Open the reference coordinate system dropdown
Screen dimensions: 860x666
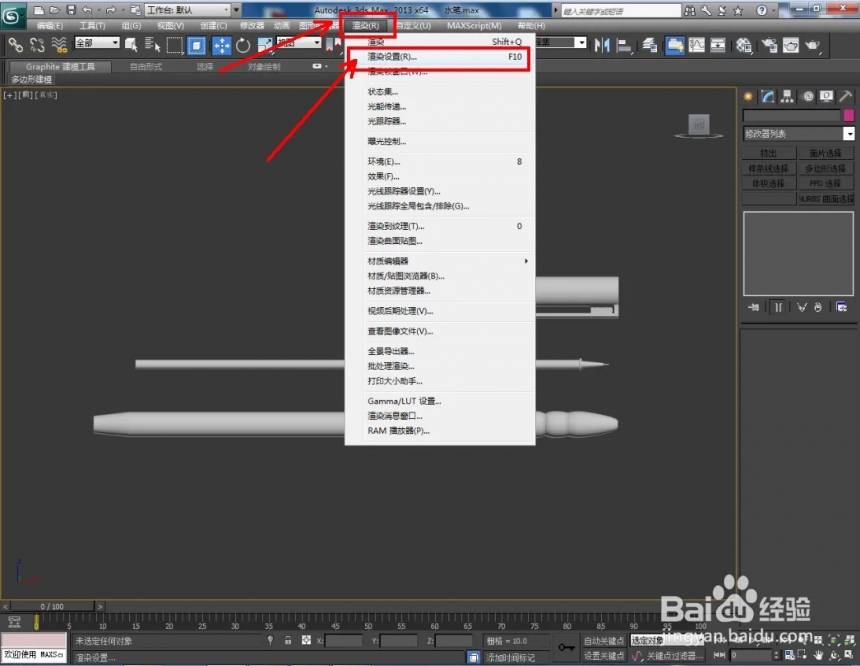pos(299,42)
